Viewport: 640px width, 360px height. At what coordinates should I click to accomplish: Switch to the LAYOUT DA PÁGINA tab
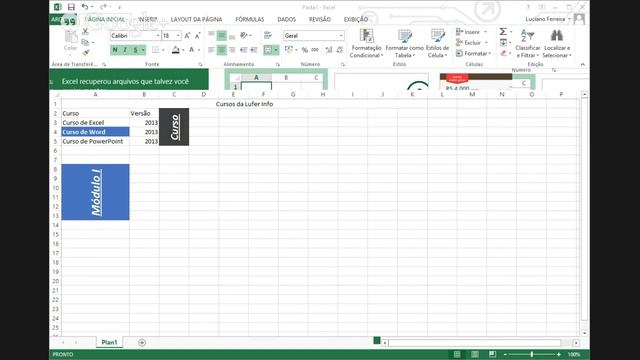click(x=196, y=19)
